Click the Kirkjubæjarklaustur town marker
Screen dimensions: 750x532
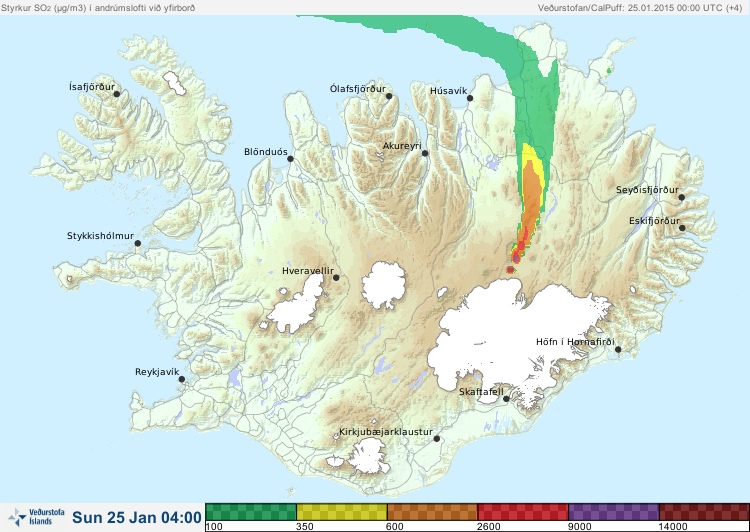tap(436, 439)
